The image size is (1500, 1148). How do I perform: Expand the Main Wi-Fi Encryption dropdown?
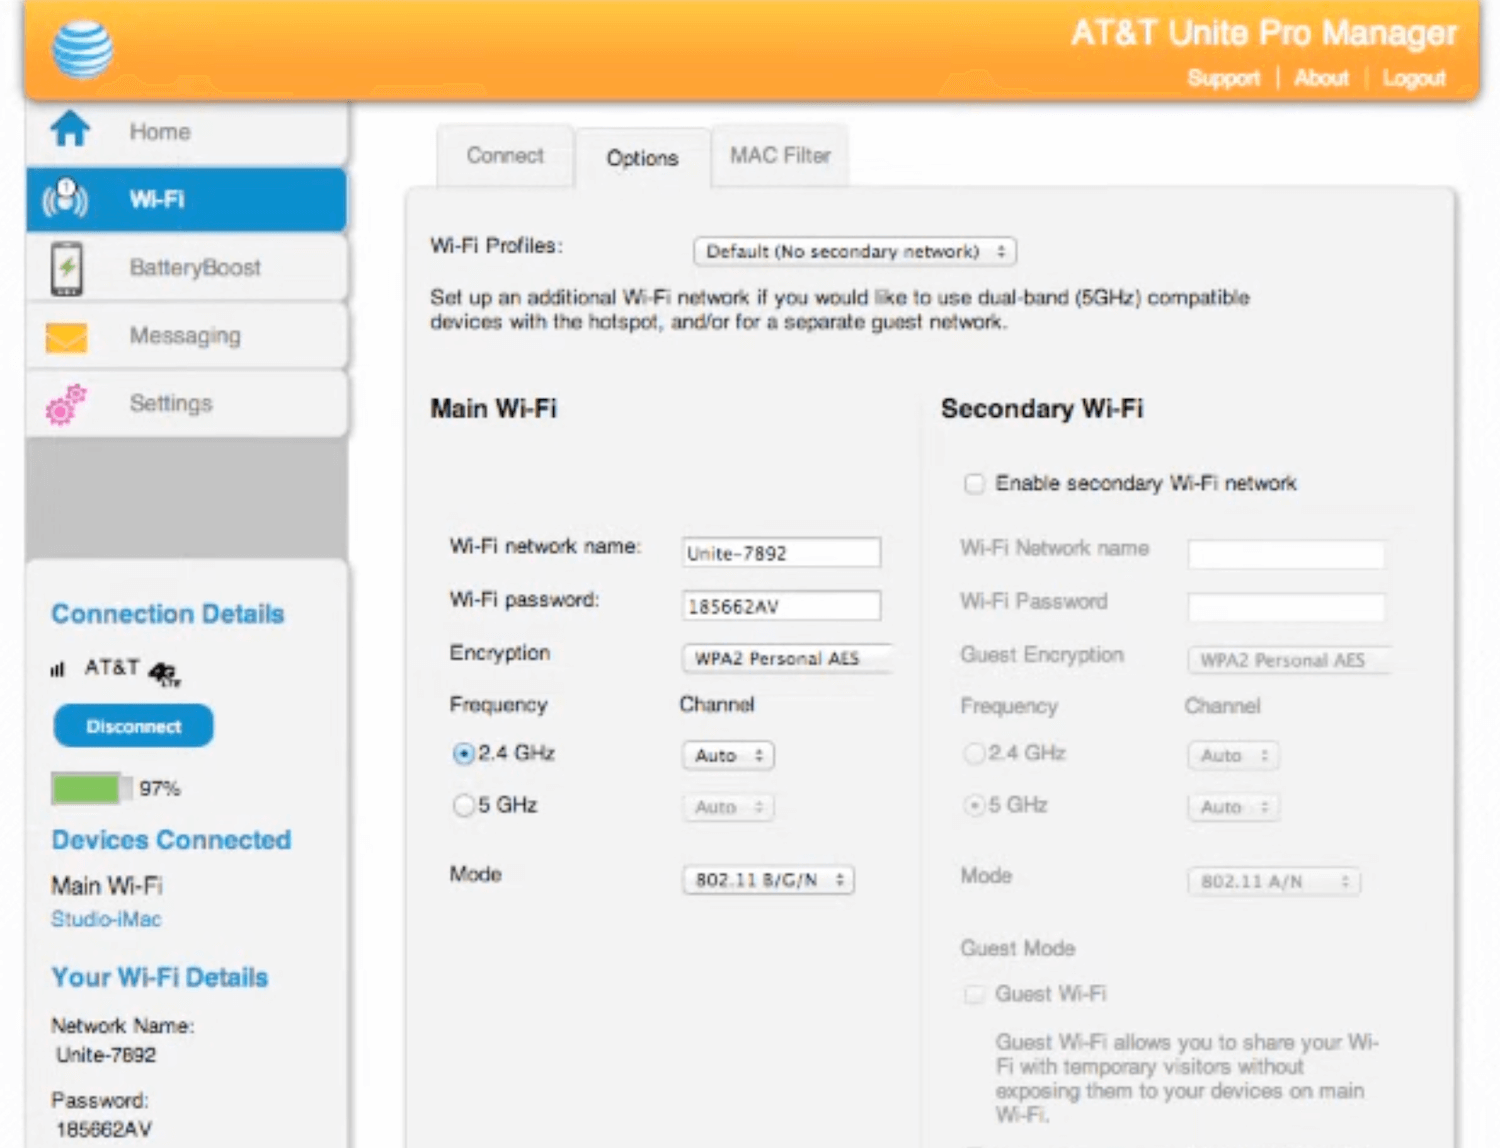(x=785, y=658)
